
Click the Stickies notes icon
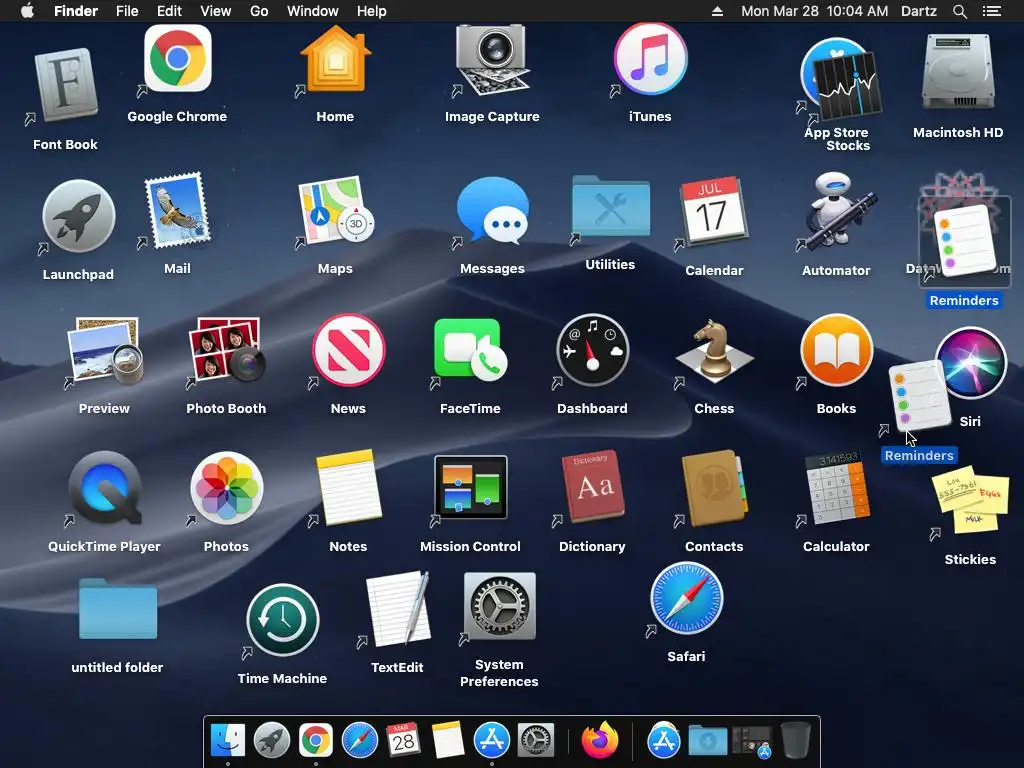[971, 499]
